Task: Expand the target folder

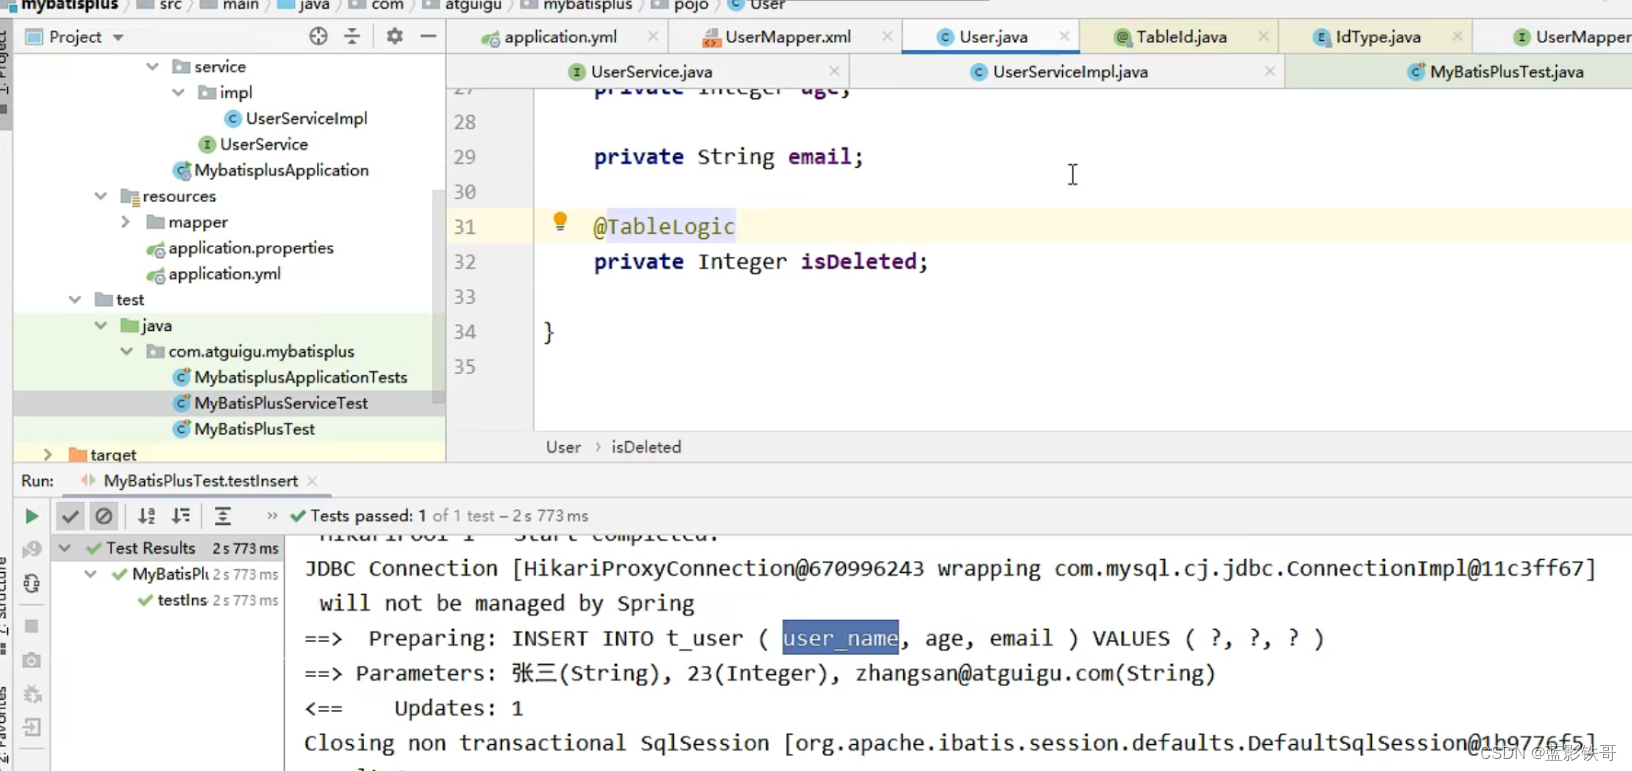Action: [48, 454]
